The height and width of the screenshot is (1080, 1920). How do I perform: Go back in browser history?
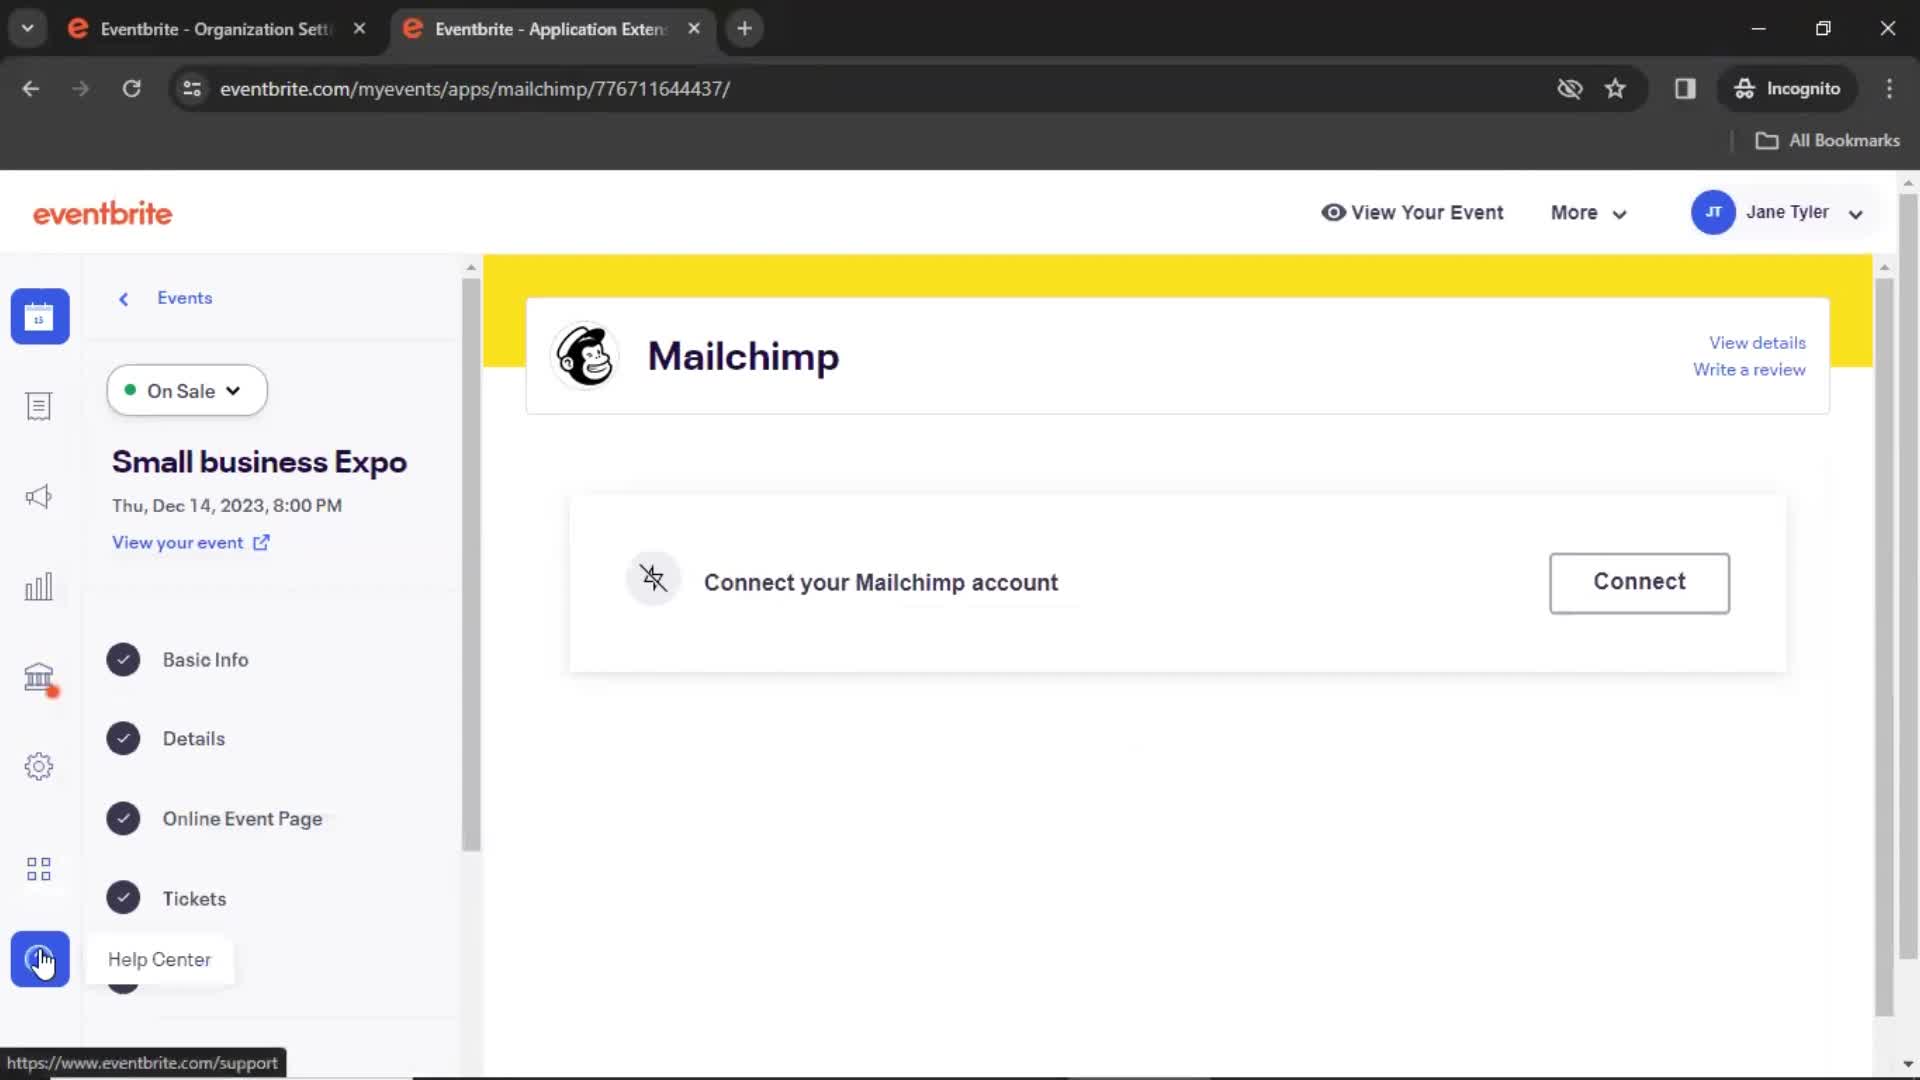coord(31,89)
